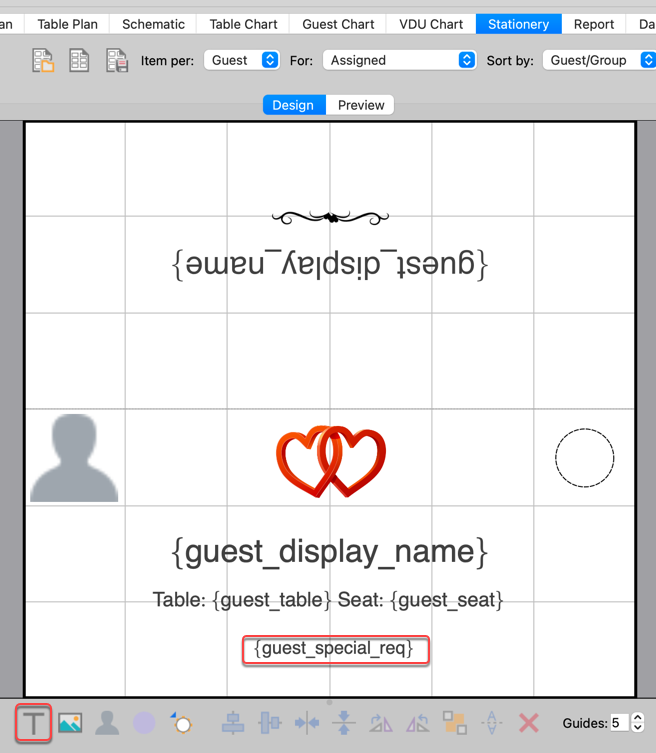Switch to the Guest Chart tab
Viewport: 656px width, 753px height.
[338, 24]
